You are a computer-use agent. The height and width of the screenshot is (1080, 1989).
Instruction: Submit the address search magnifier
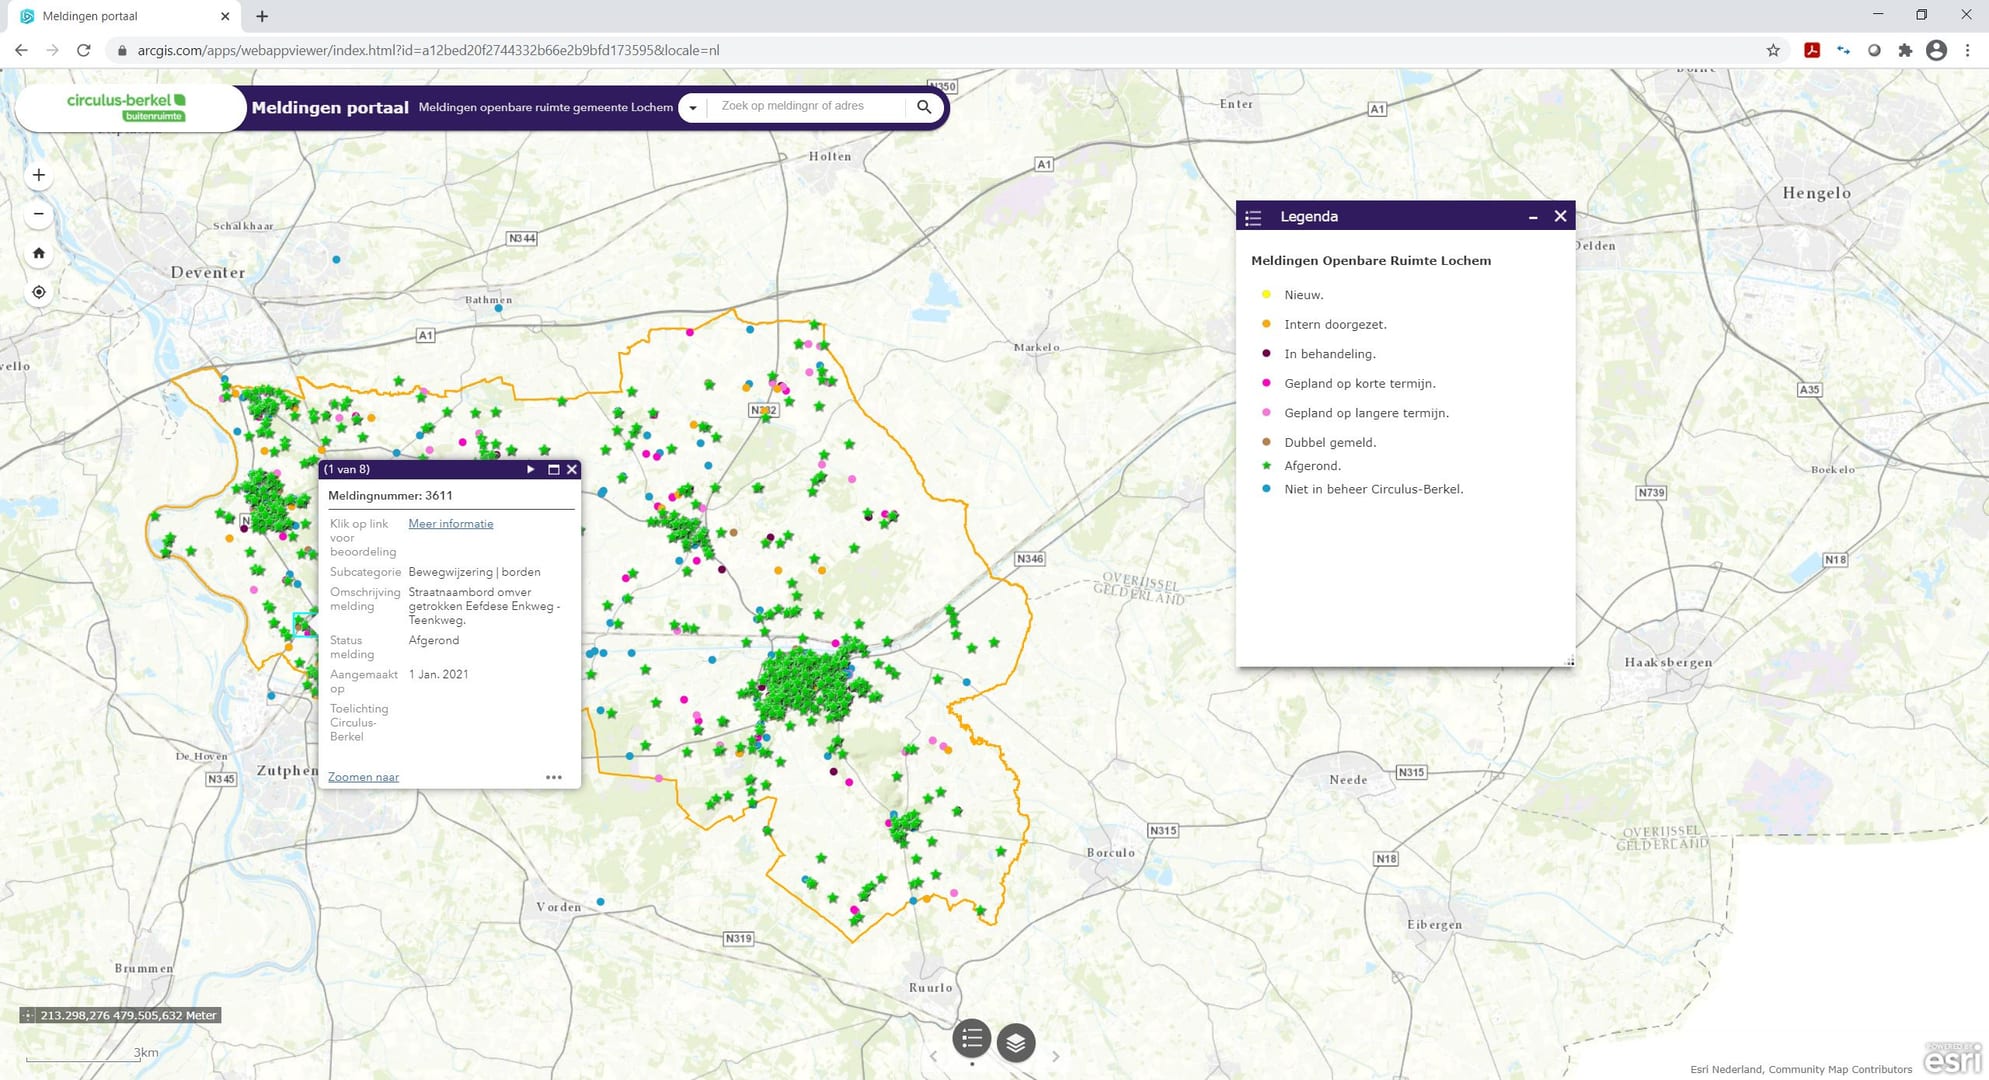pos(924,106)
